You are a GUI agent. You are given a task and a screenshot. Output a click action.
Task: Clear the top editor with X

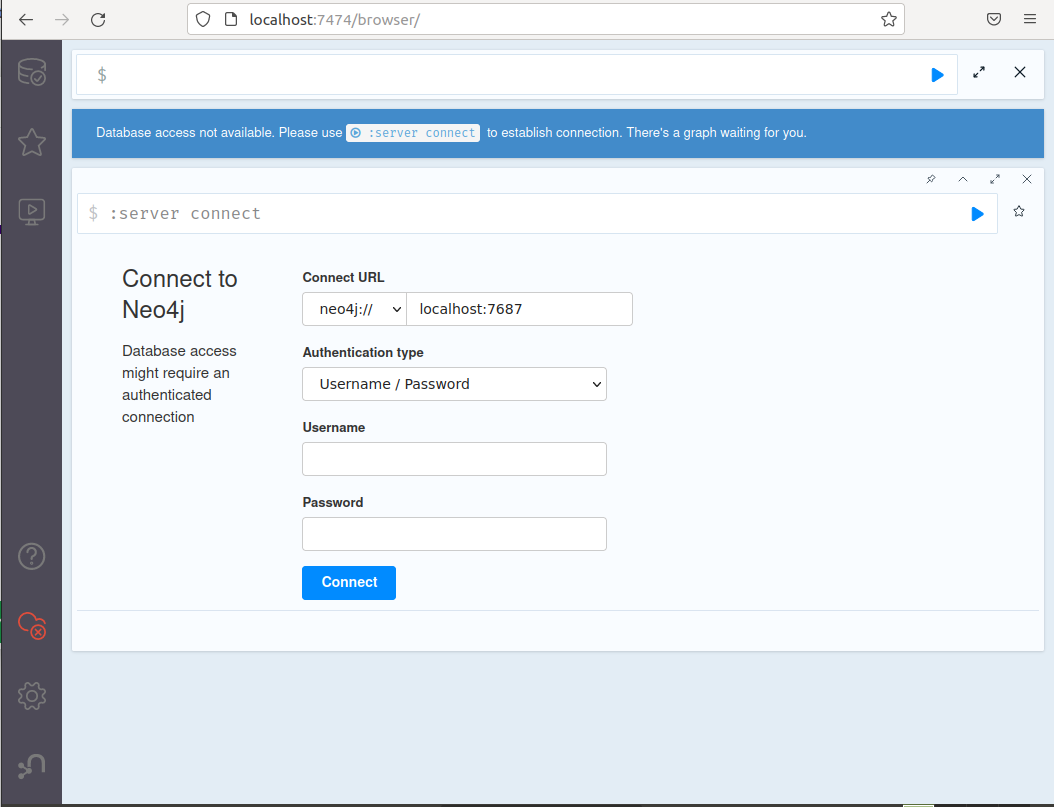(x=1020, y=72)
